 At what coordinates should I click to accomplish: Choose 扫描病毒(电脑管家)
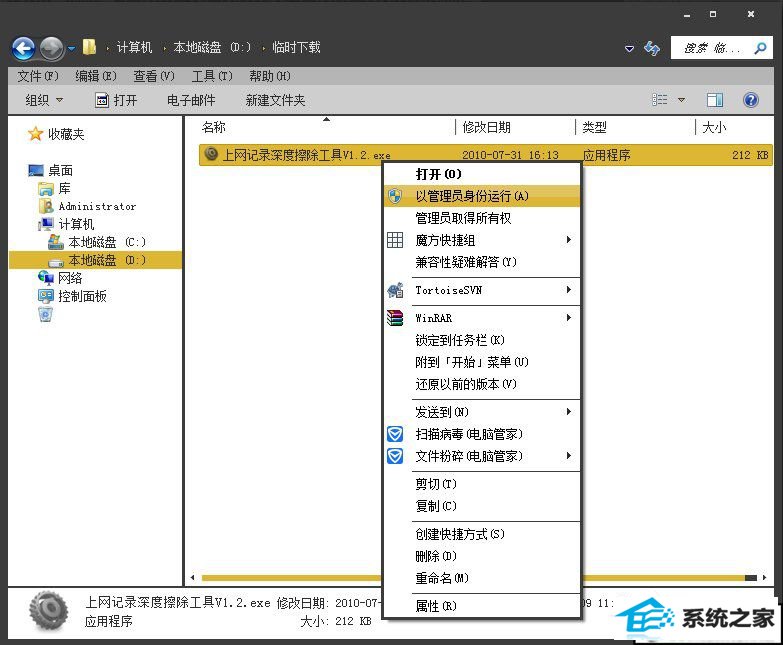[x=481, y=434]
